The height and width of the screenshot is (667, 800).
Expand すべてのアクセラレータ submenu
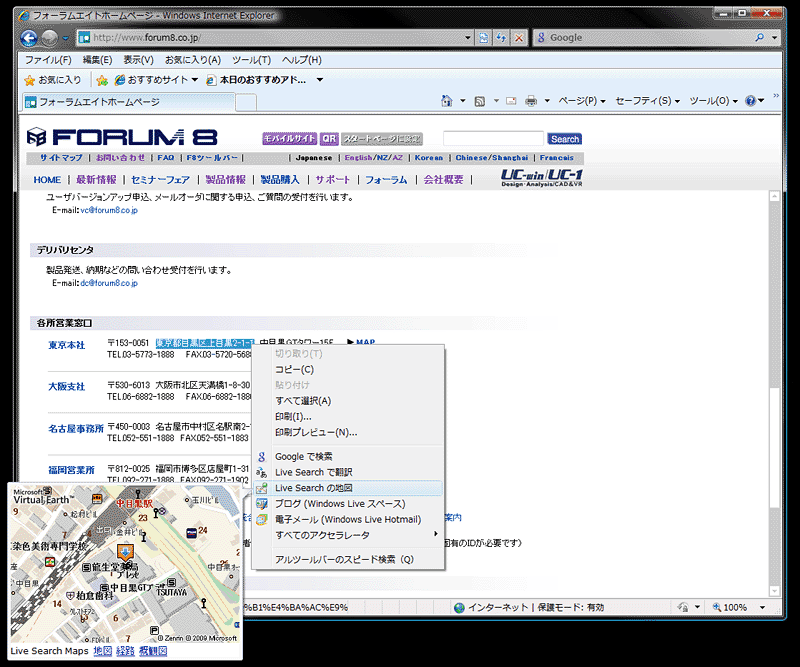tap(348, 535)
